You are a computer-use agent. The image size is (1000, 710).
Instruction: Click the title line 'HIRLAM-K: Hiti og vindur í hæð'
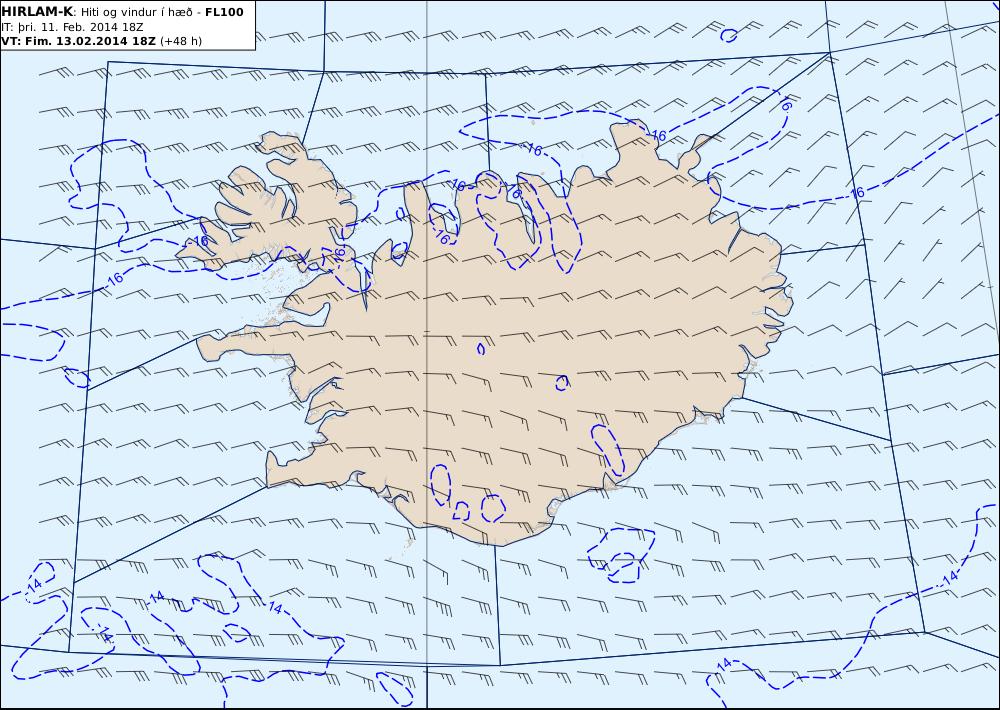99,12
